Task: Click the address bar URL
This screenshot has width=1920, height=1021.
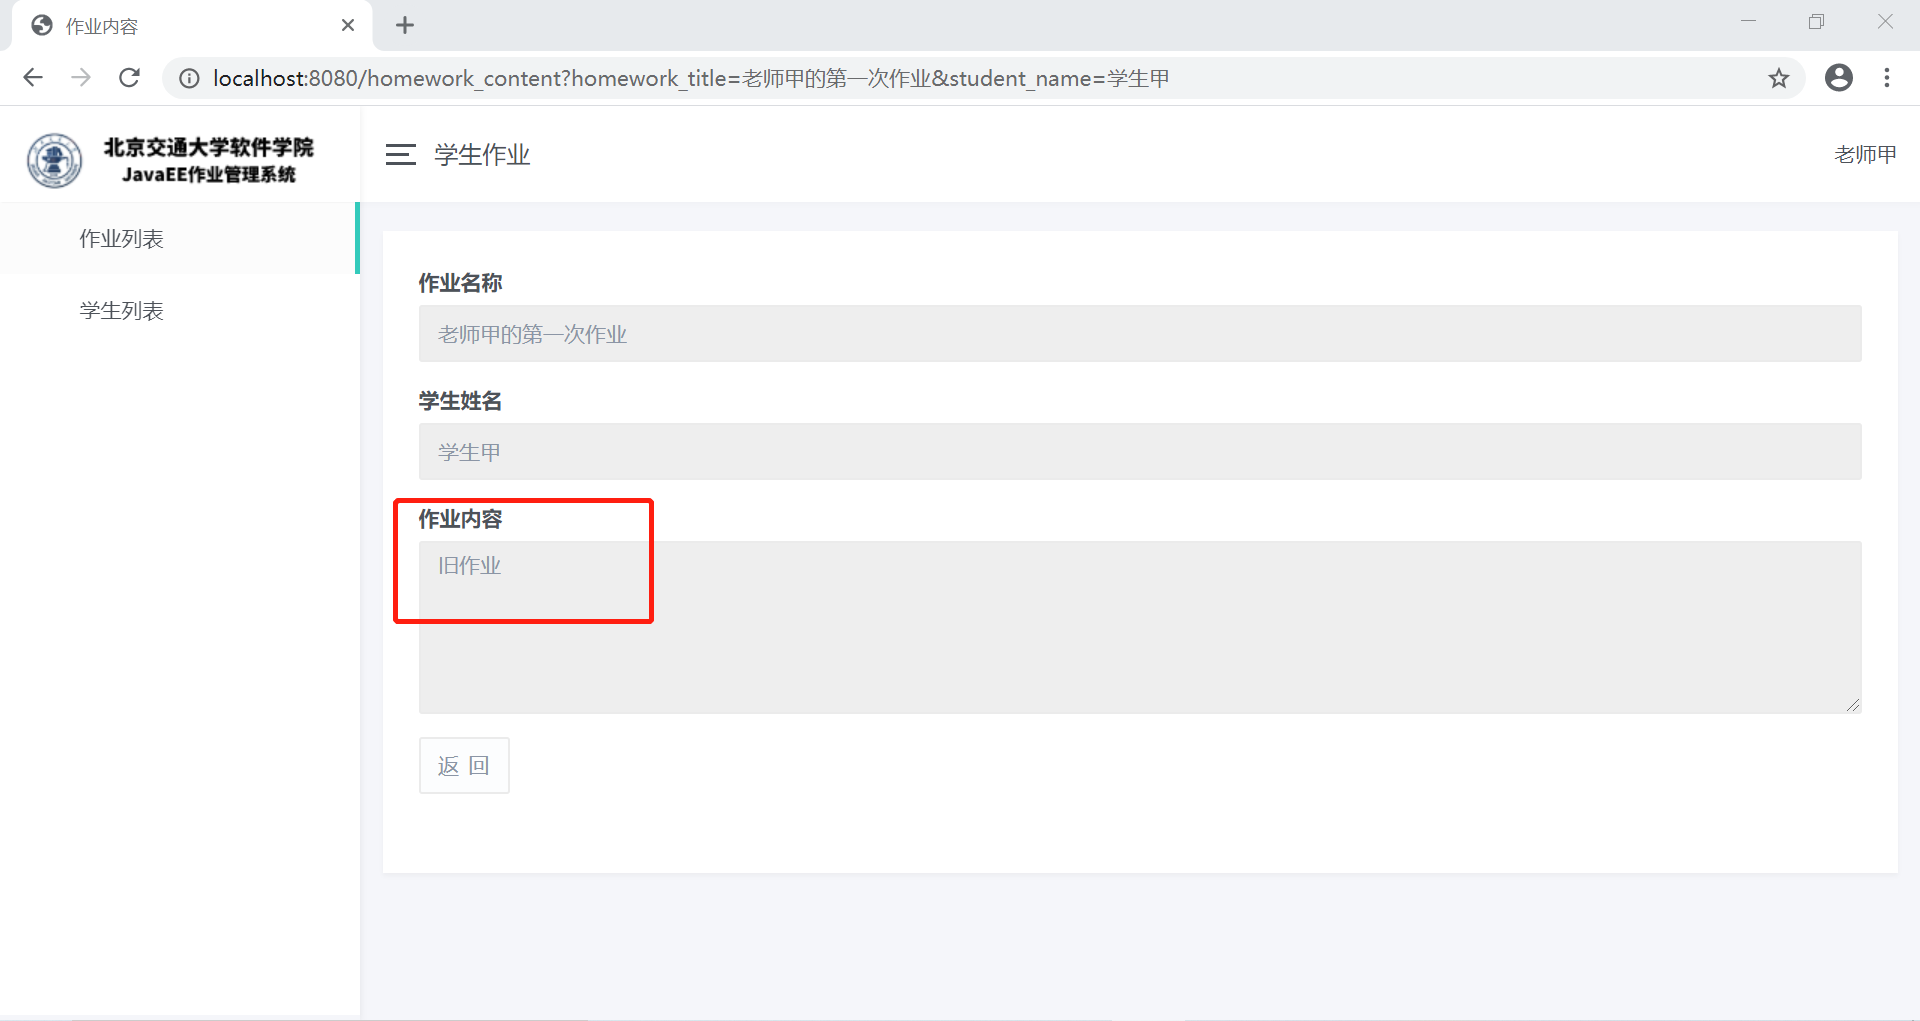Action: click(x=690, y=78)
